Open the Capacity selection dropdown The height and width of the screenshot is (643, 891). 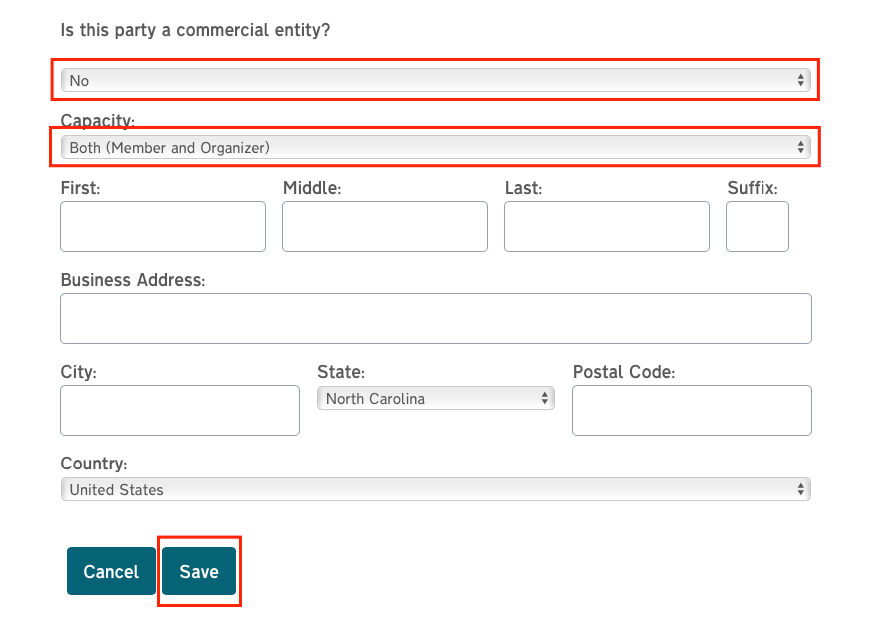pyautogui.click(x=435, y=147)
